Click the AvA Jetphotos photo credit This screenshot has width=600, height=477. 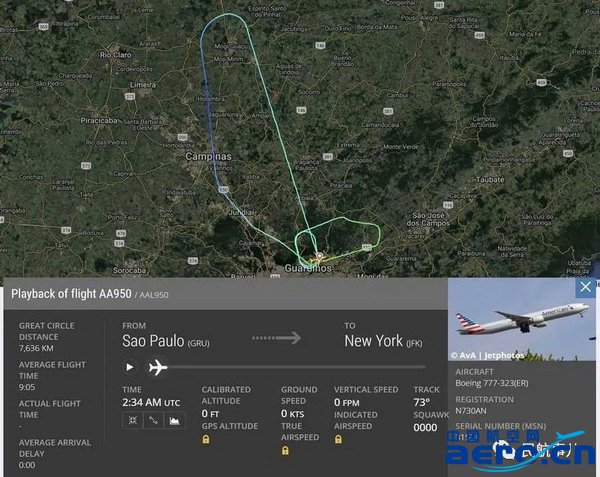point(487,355)
